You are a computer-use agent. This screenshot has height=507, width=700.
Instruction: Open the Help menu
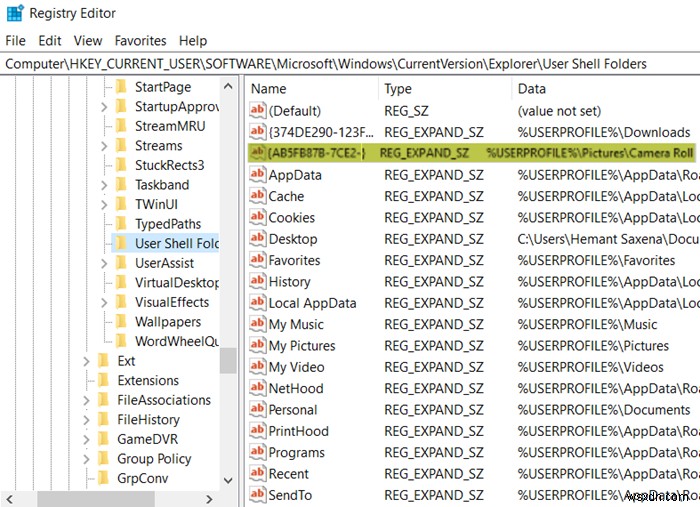click(x=193, y=41)
